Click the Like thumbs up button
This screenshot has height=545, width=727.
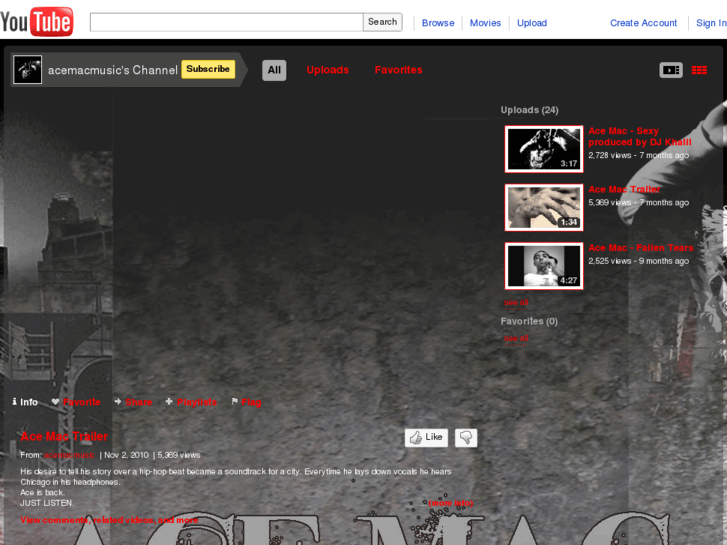pyautogui.click(x=426, y=437)
